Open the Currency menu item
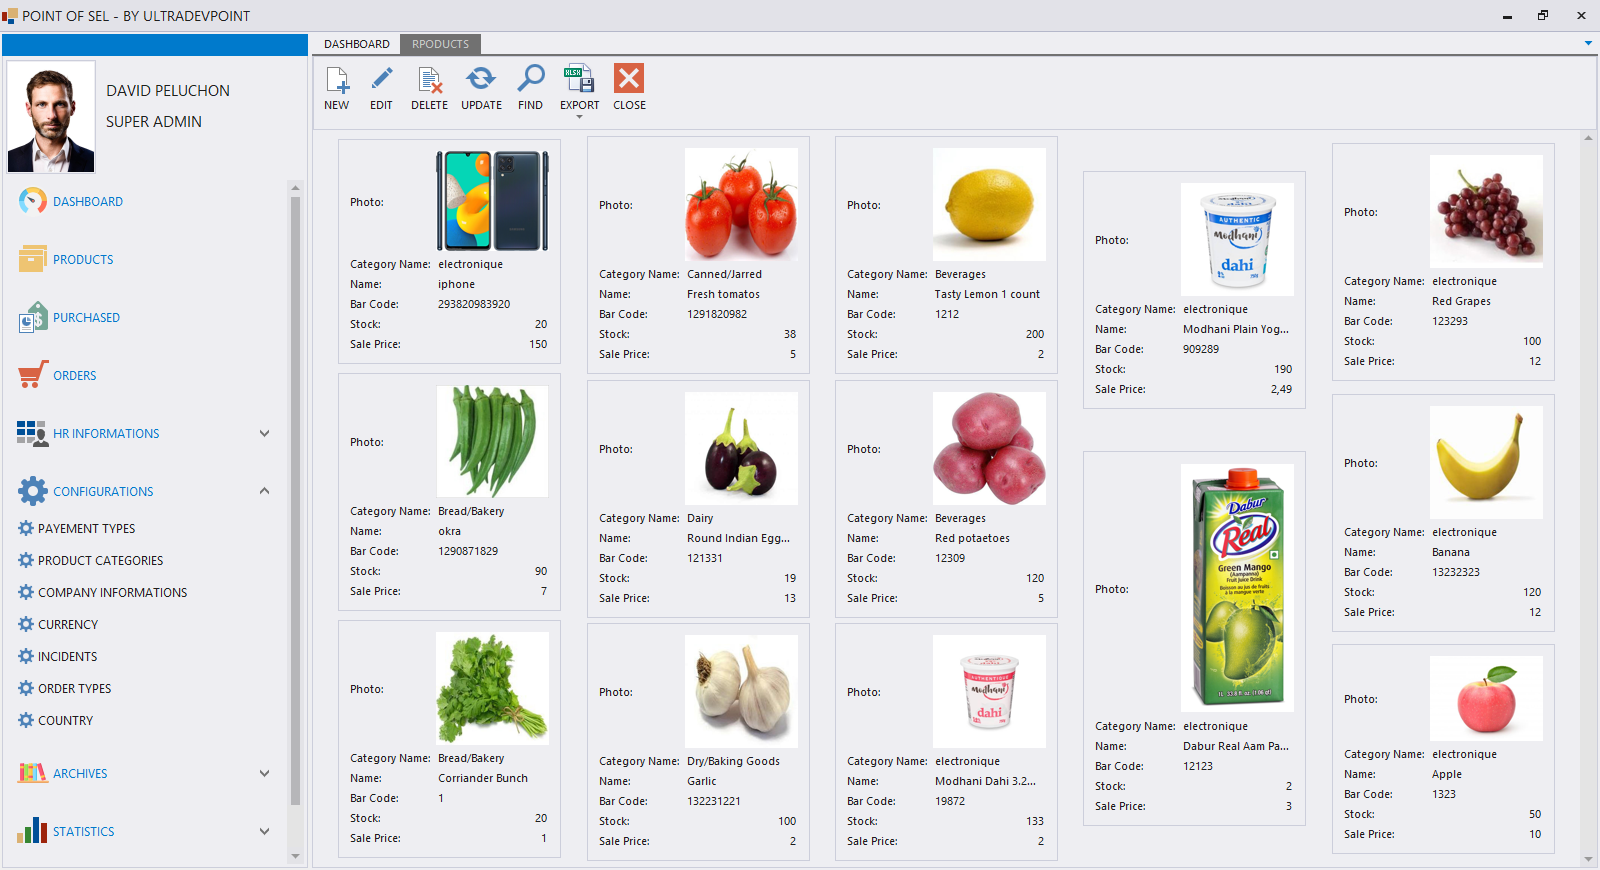This screenshot has width=1600, height=870. [x=68, y=624]
